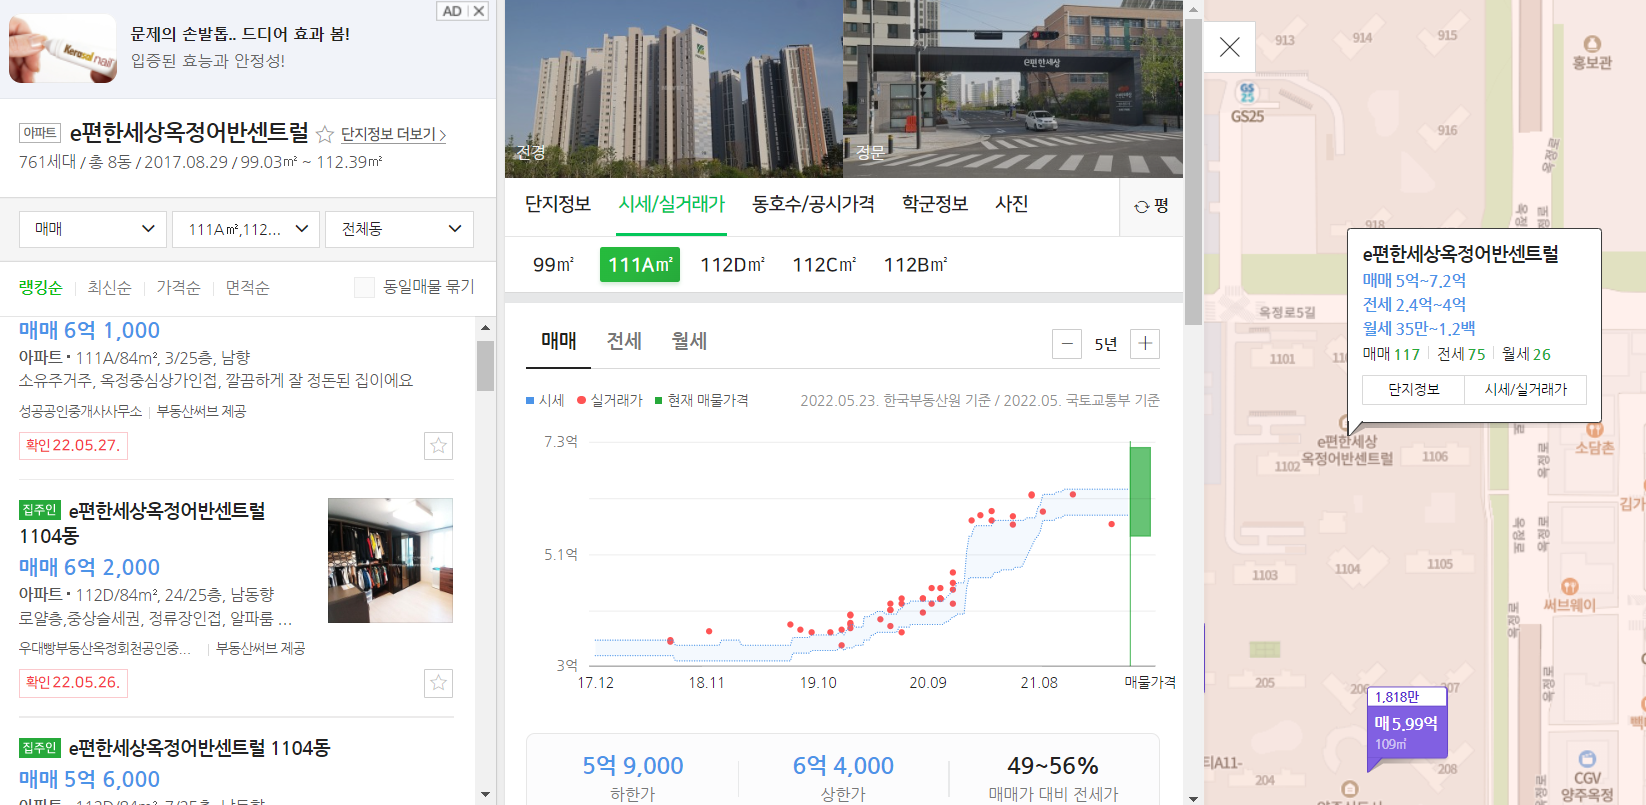The height and width of the screenshot is (805, 1646).
Task: Sort listings by 면적순
Action: 247,288
